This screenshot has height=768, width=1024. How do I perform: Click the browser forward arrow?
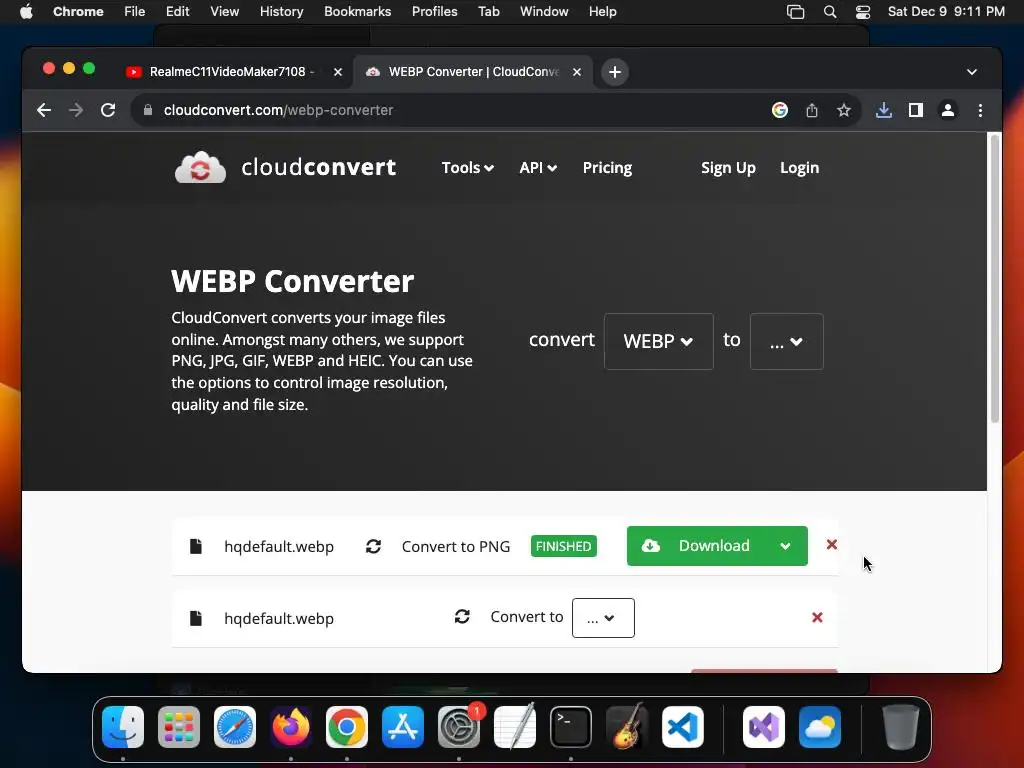(x=76, y=110)
